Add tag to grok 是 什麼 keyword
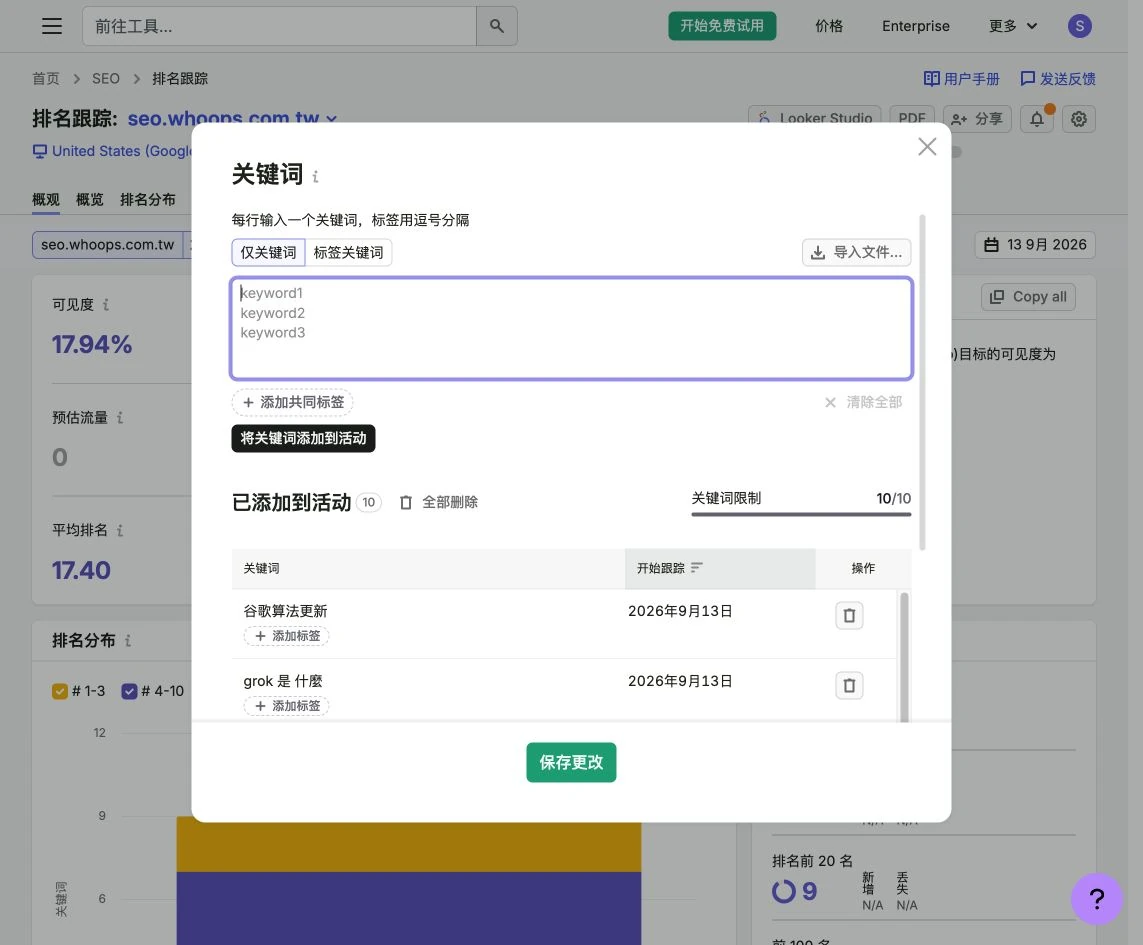The width and height of the screenshot is (1143, 945). pos(286,707)
